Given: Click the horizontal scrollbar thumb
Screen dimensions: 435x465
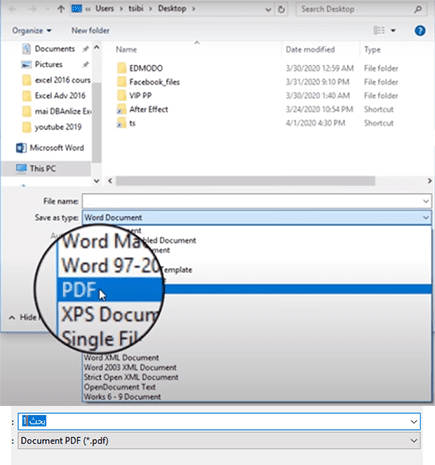Looking at the screenshot, I should (x=245, y=181).
